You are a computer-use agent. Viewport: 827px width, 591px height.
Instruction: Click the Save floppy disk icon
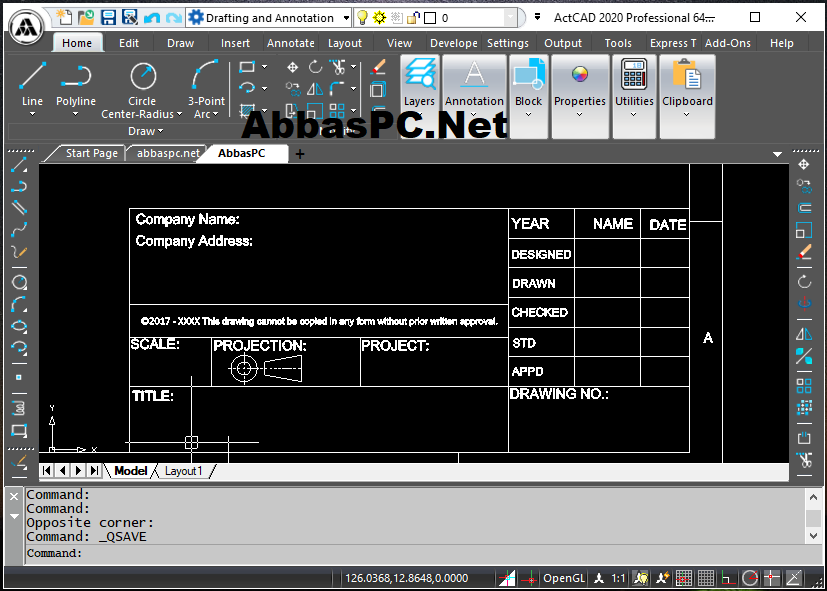pos(108,17)
